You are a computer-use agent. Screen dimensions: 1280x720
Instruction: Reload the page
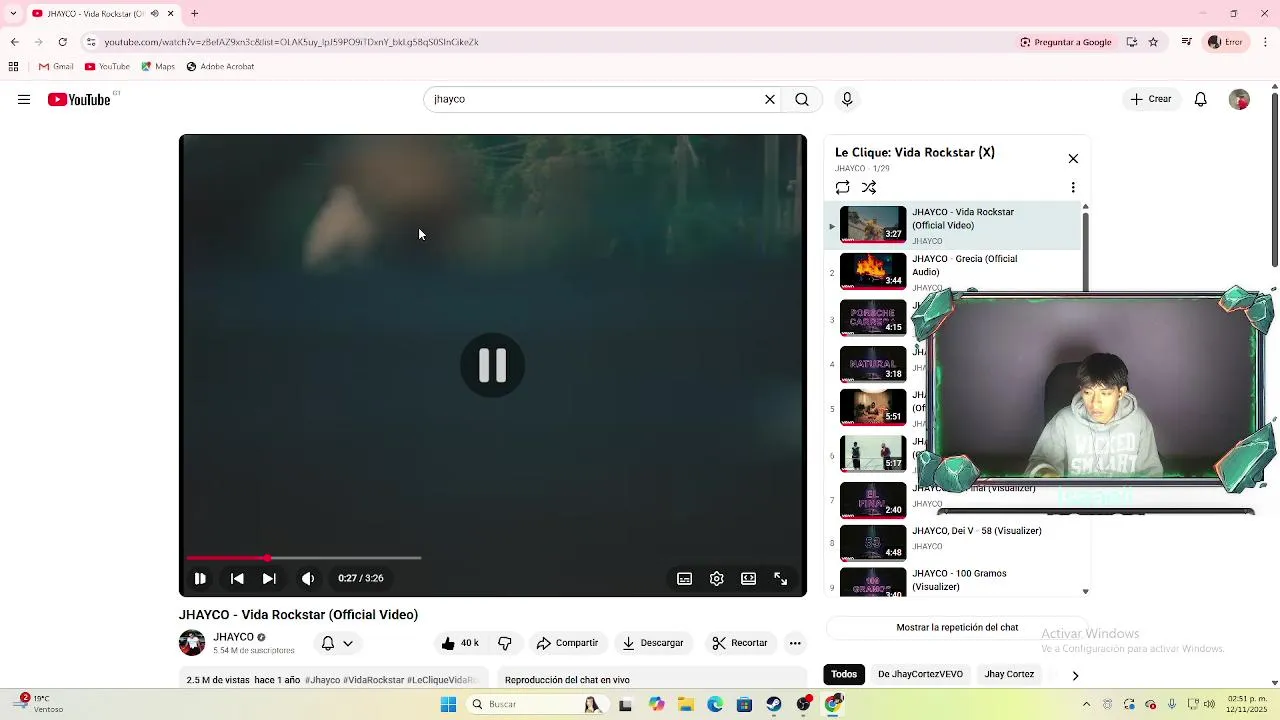click(62, 42)
